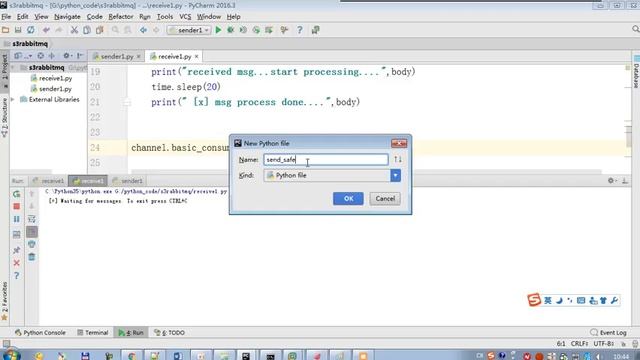Click the CRLF line separator in status bar
This screenshot has width=640, height=360.
point(580,344)
